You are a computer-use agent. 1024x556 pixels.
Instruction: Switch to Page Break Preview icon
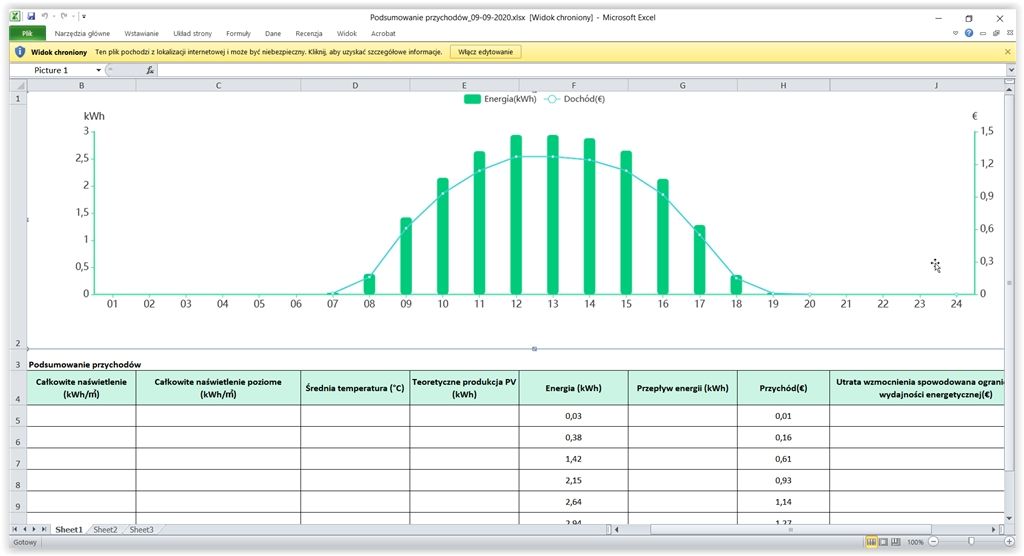pyautogui.click(x=895, y=542)
